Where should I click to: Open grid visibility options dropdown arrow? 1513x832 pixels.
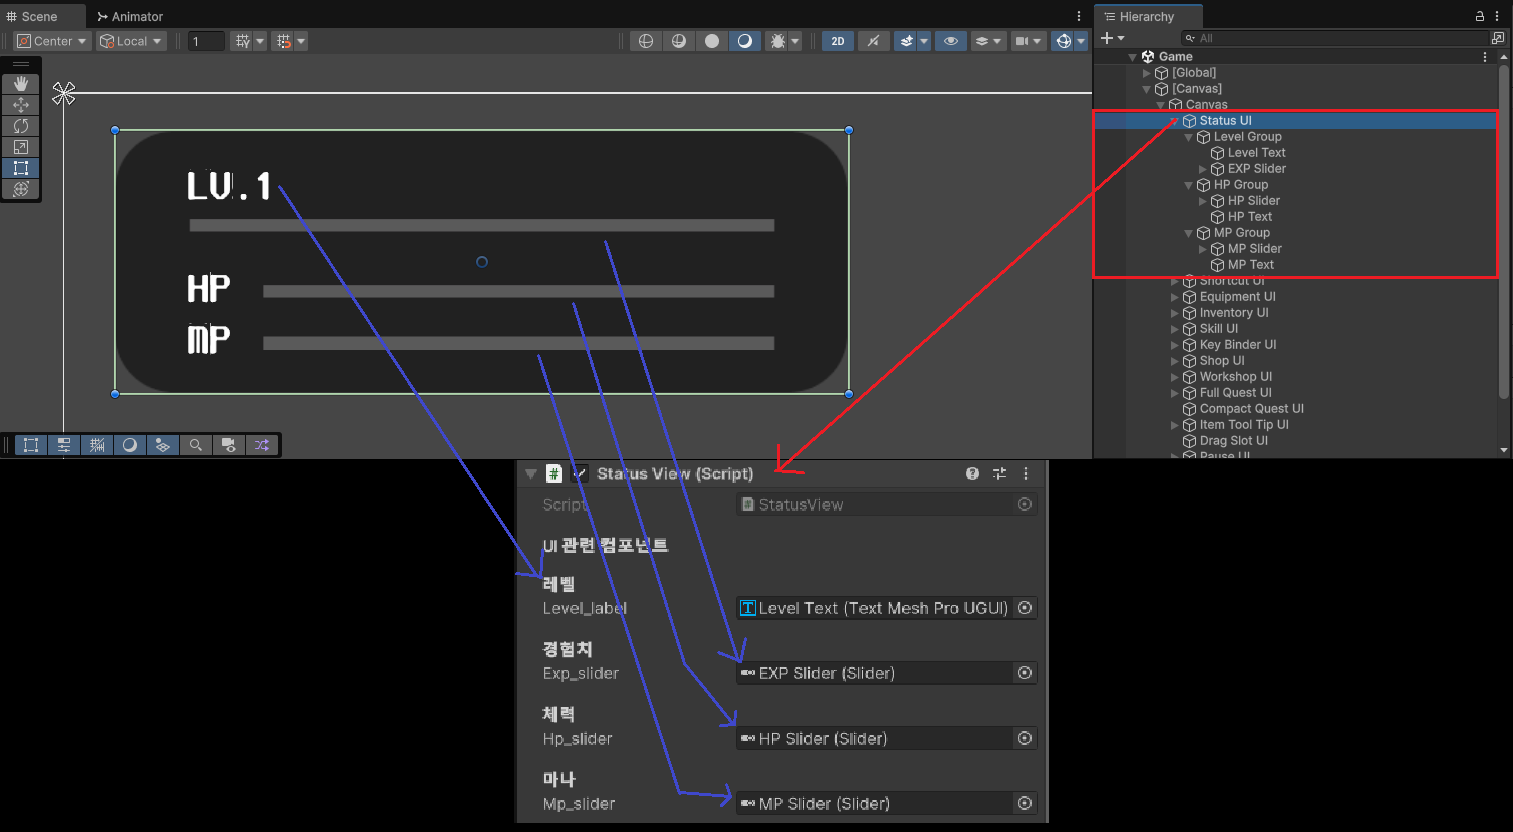coord(260,41)
